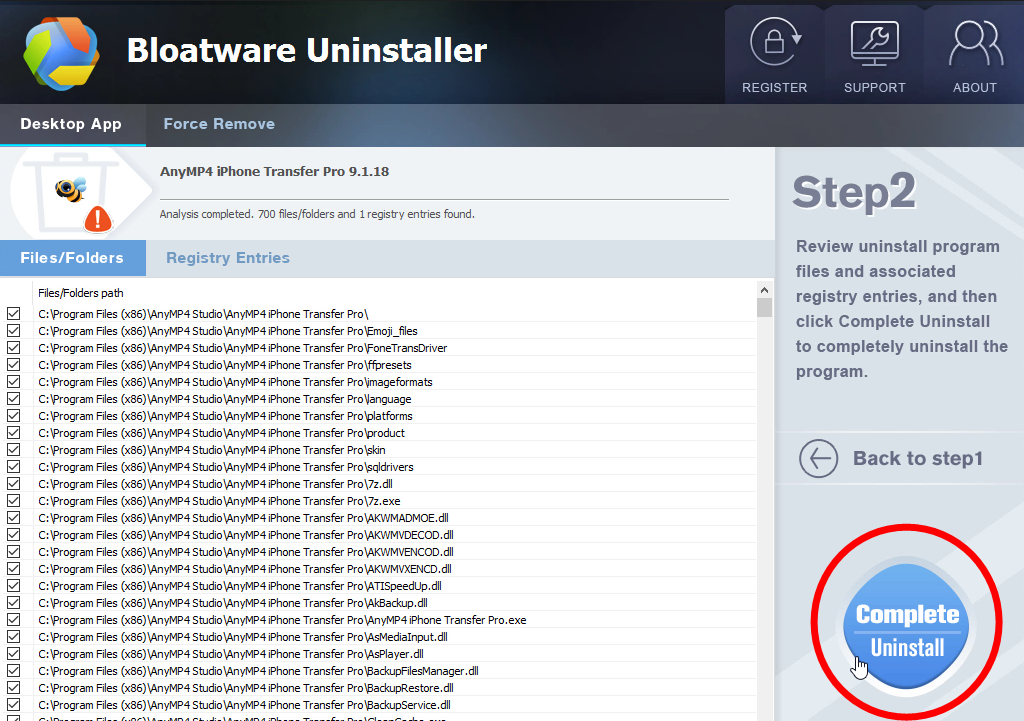Click the Back to step1 label
This screenshot has width=1024, height=721.
tap(918, 458)
